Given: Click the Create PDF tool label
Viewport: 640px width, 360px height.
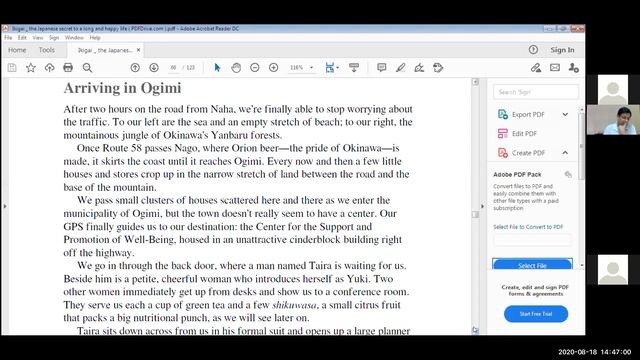Looking at the screenshot, I should pos(528,153).
